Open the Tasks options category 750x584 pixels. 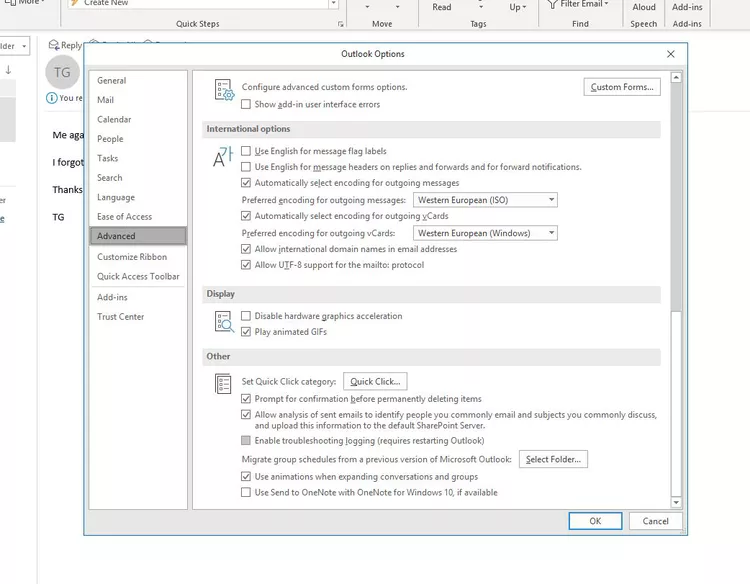(x=138, y=158)
